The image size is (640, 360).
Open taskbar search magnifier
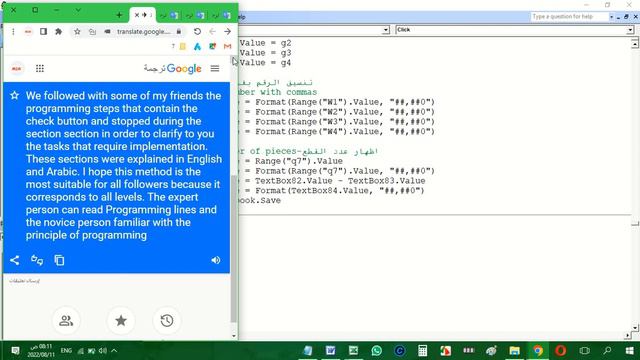[607, 351]
